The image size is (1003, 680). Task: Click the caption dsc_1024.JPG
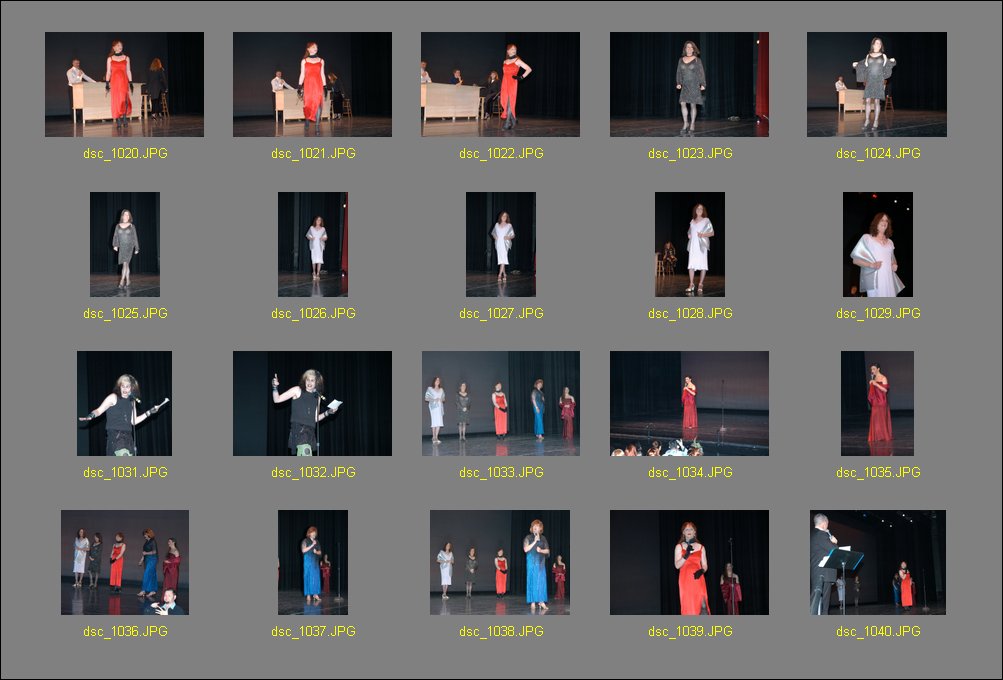[878, 154]
